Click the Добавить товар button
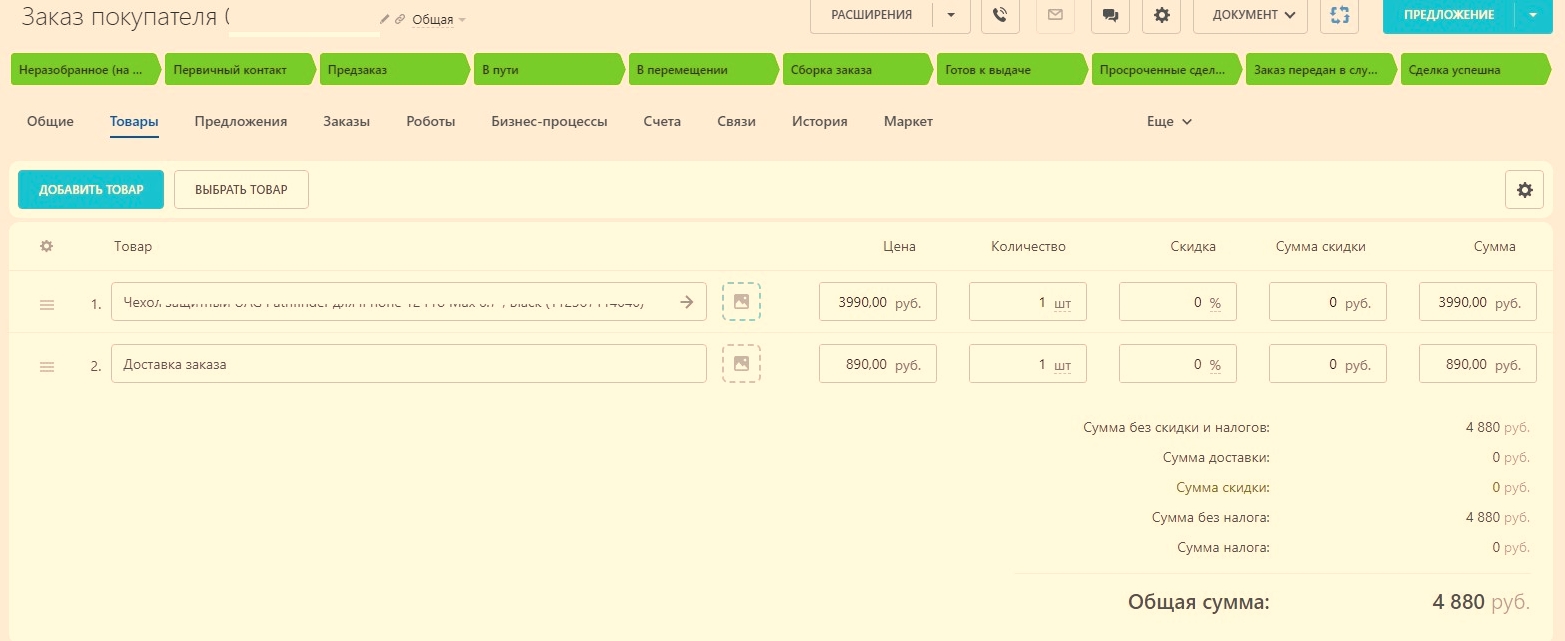 click(x=91, y=190)
